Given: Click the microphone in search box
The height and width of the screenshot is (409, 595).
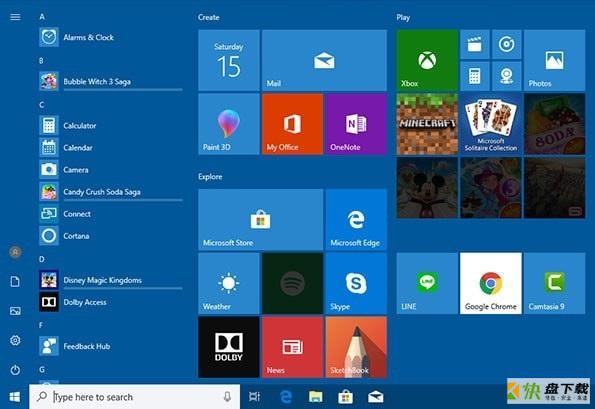Looking at the screenshot, I should pos(227,397).
